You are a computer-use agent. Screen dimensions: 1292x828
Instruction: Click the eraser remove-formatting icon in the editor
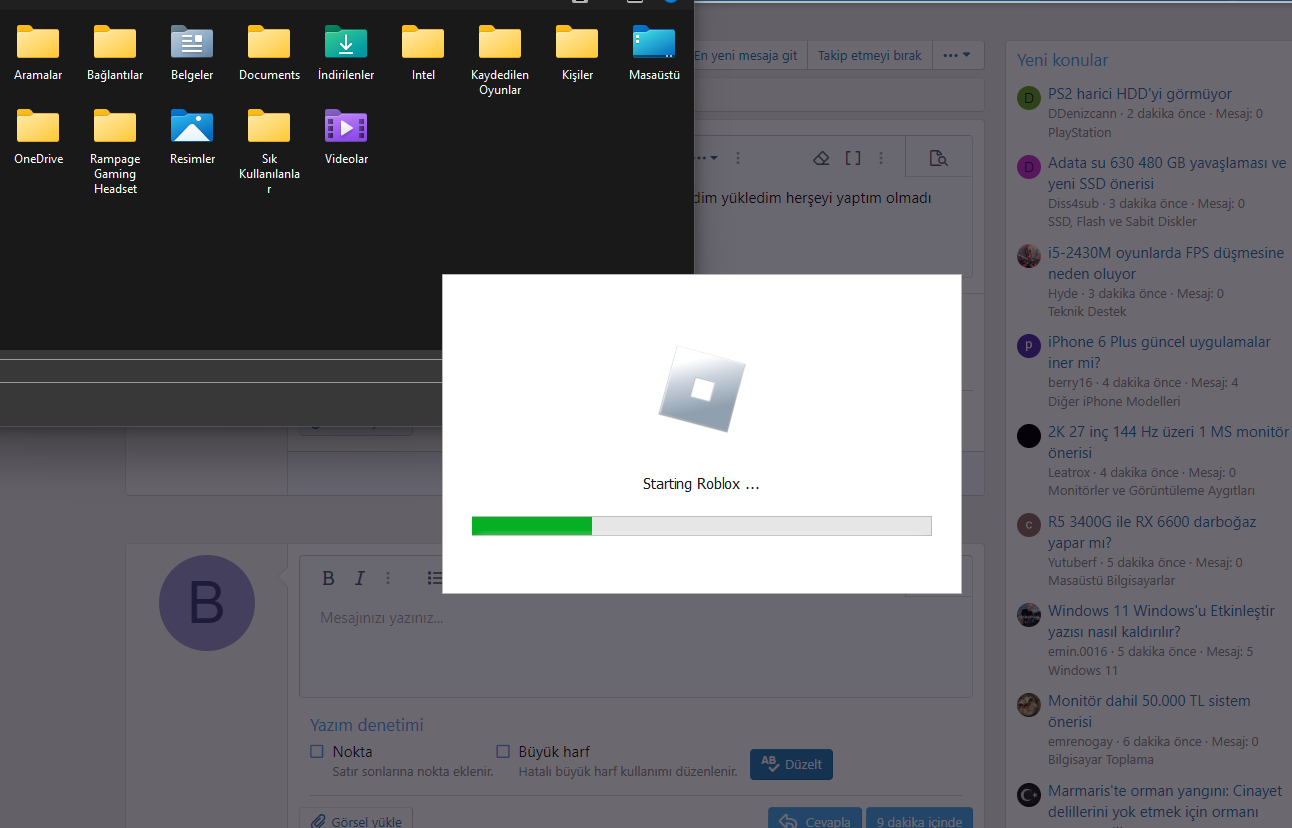tap(821, 158)
